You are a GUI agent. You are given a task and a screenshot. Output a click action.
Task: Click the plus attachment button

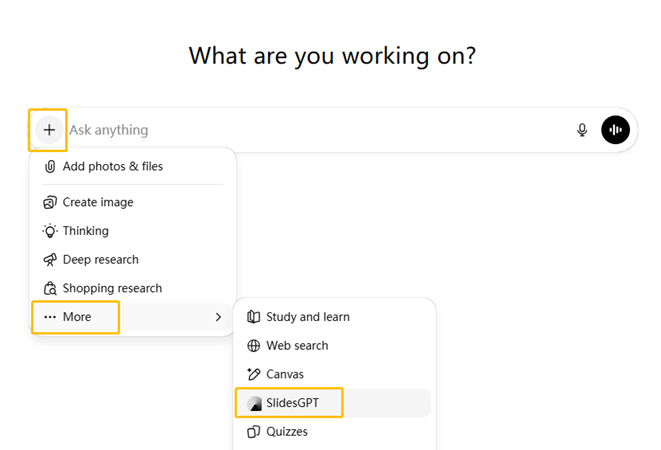(x=49, y=130)
